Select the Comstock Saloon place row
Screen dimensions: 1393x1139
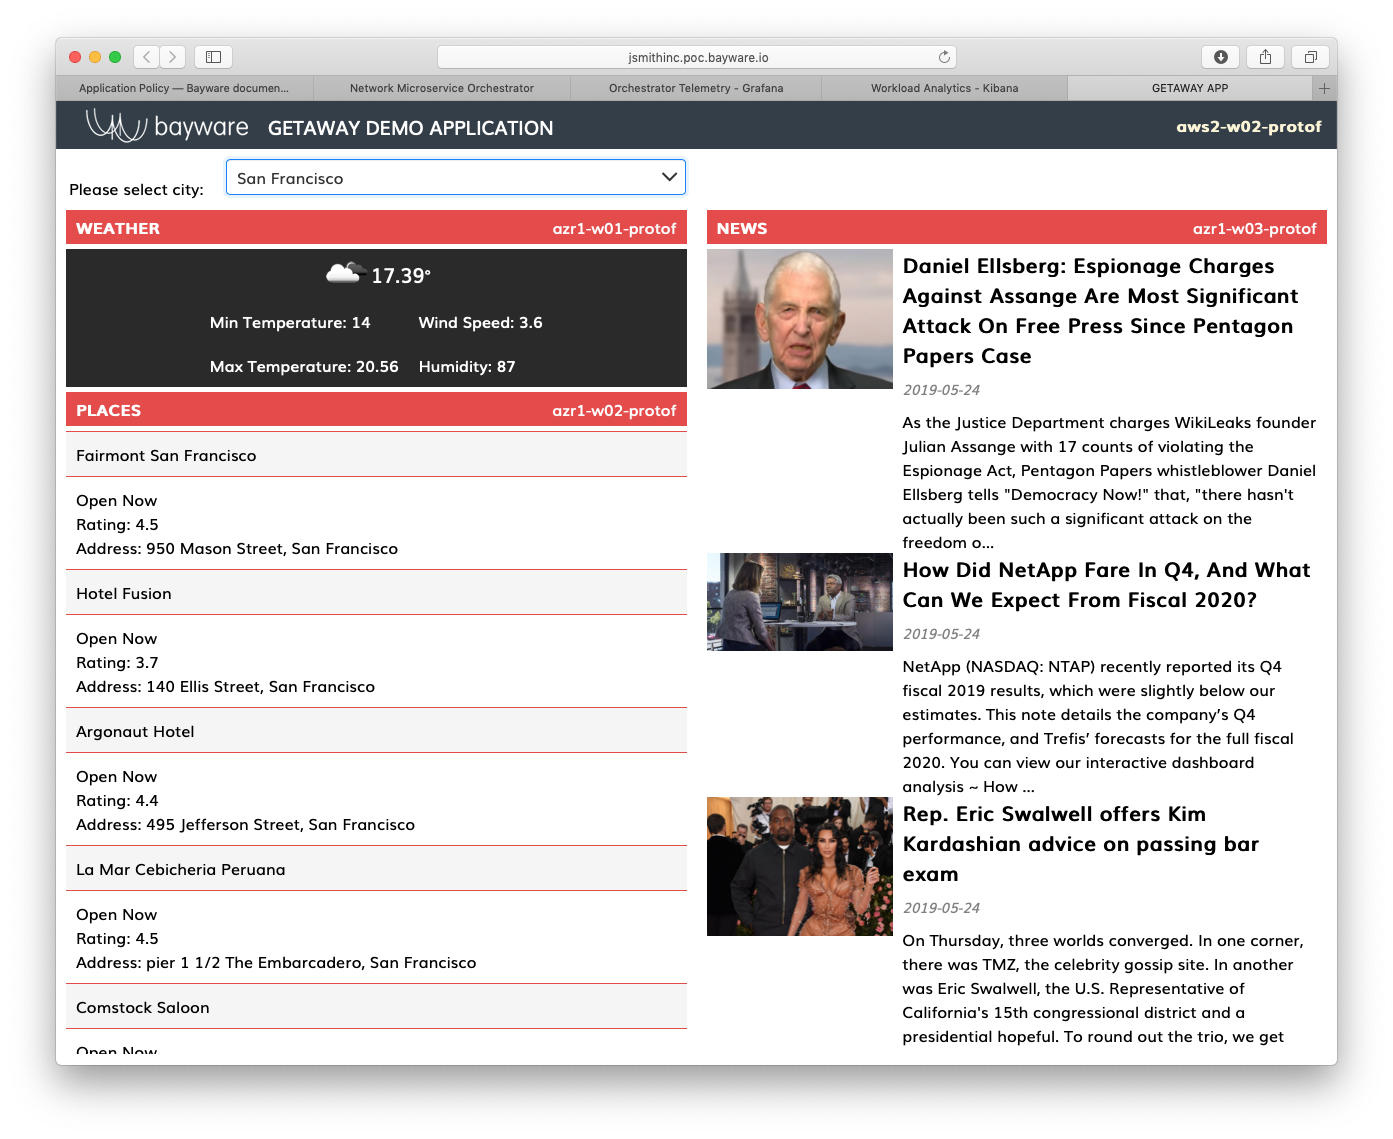click(376, 1007)
